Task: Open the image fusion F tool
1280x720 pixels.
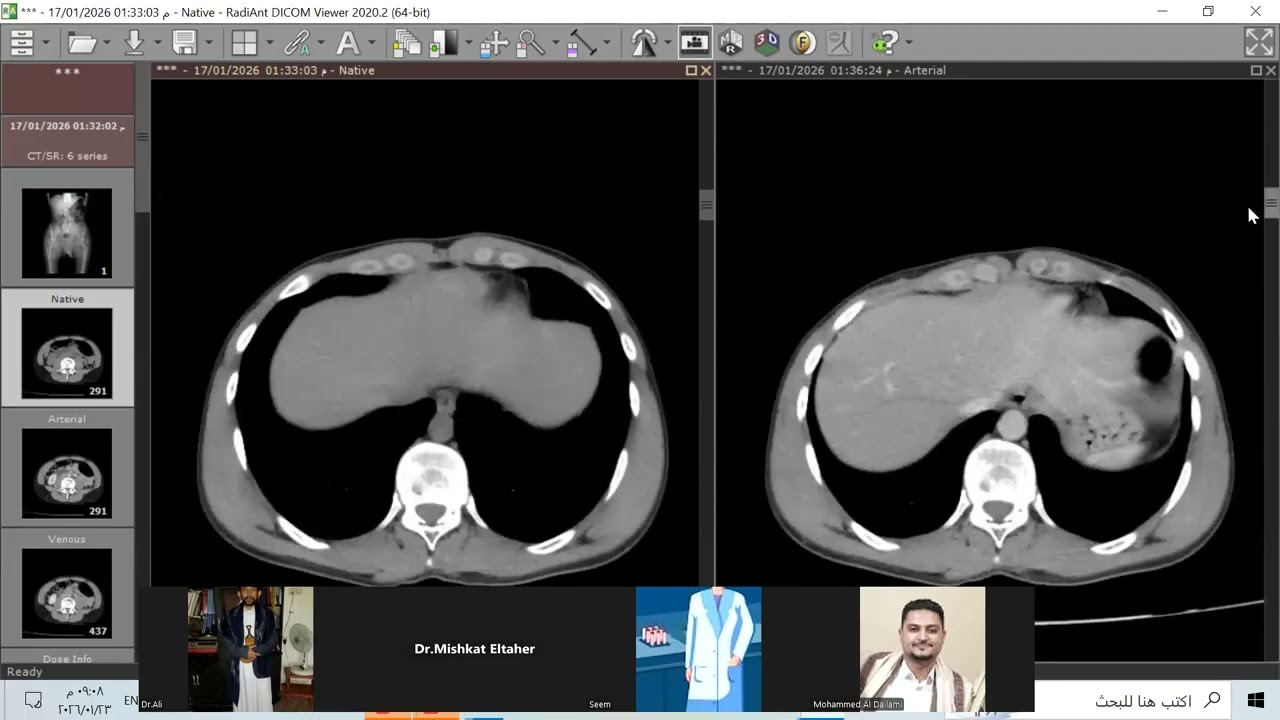Action: coord(802,43)
